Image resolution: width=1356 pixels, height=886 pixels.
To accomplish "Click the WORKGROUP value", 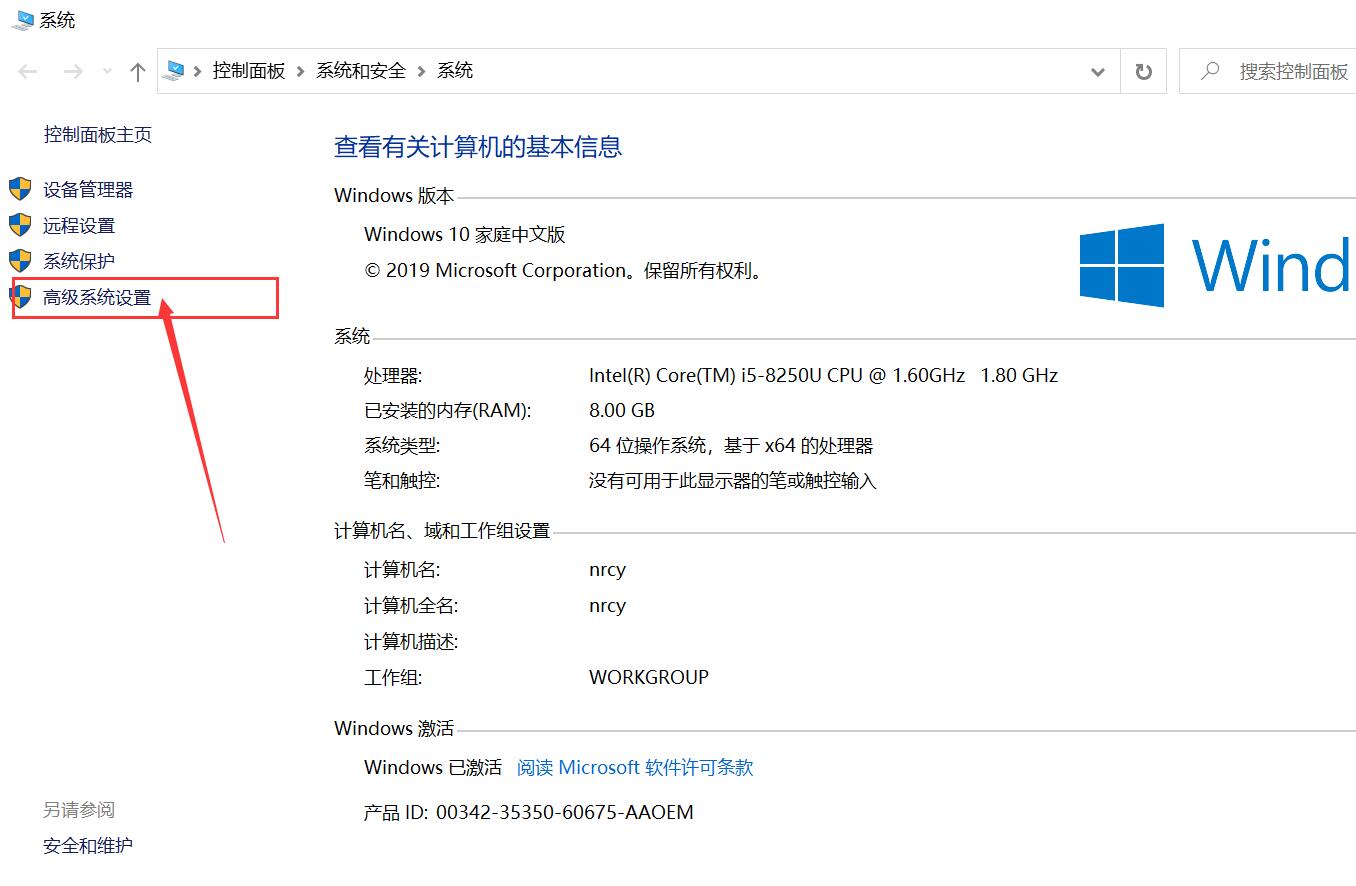I will click(x=649, y=677).
